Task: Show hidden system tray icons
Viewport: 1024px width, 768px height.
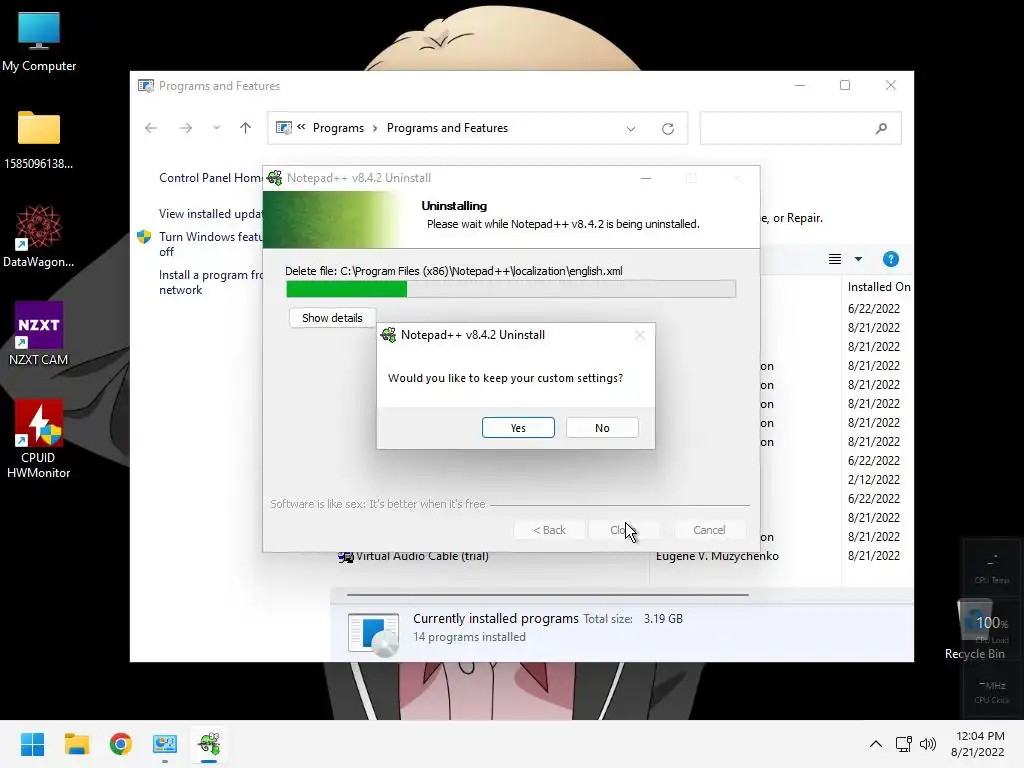Action: click(876, 744)
